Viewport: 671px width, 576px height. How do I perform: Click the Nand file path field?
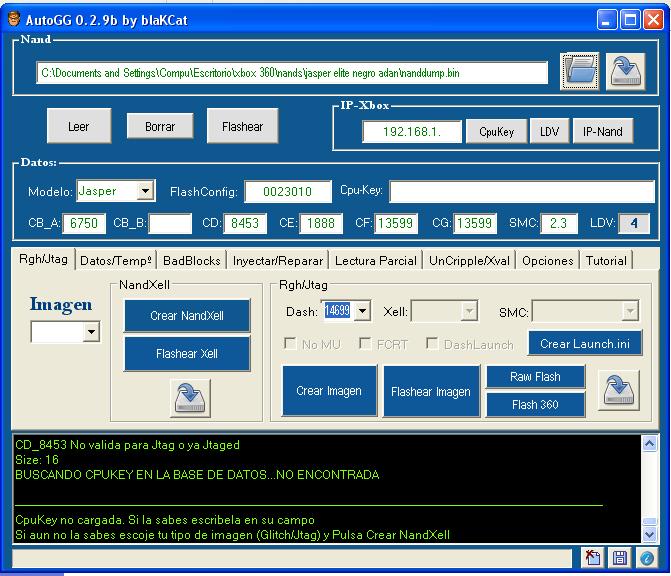[x=292, y=73]
